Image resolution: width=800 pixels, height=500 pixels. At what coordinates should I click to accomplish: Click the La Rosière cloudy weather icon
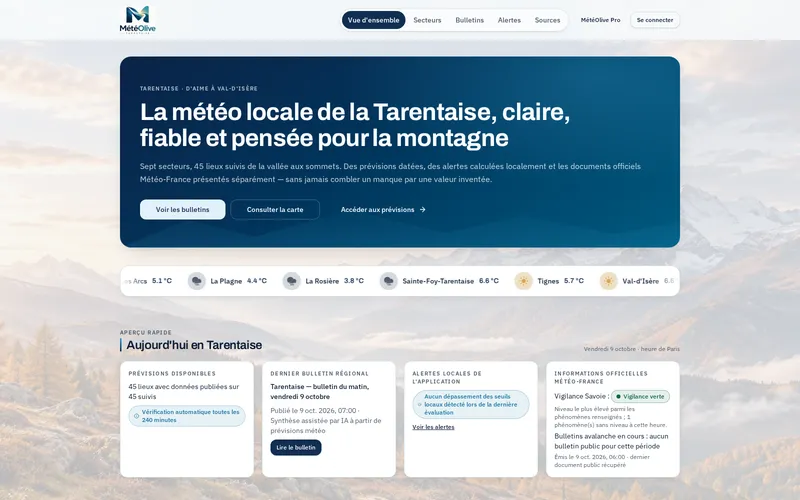291,281
